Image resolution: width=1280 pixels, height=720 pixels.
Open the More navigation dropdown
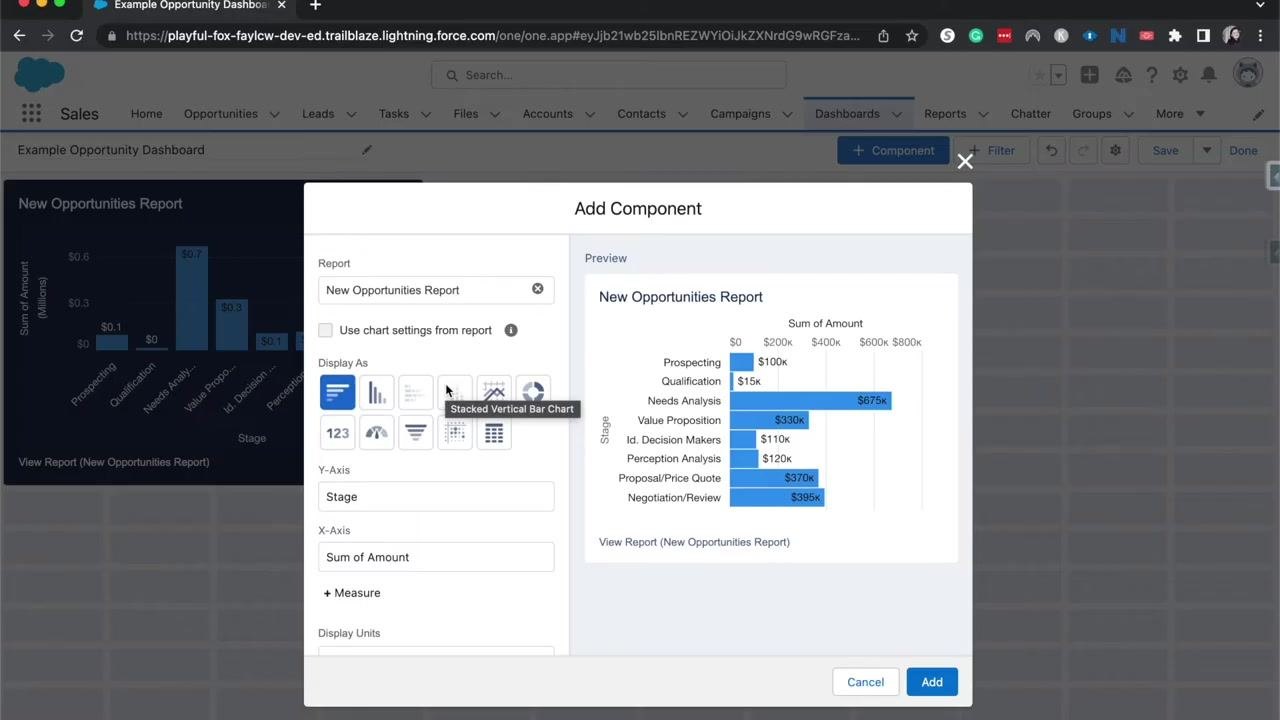pos(1180,114)
